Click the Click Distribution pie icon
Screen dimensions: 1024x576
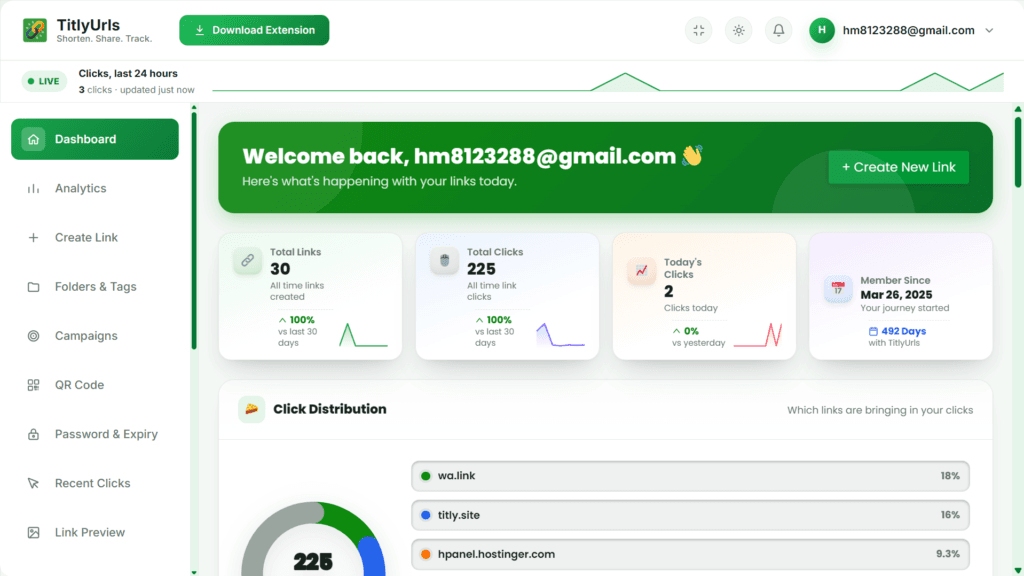coord(251,409)
